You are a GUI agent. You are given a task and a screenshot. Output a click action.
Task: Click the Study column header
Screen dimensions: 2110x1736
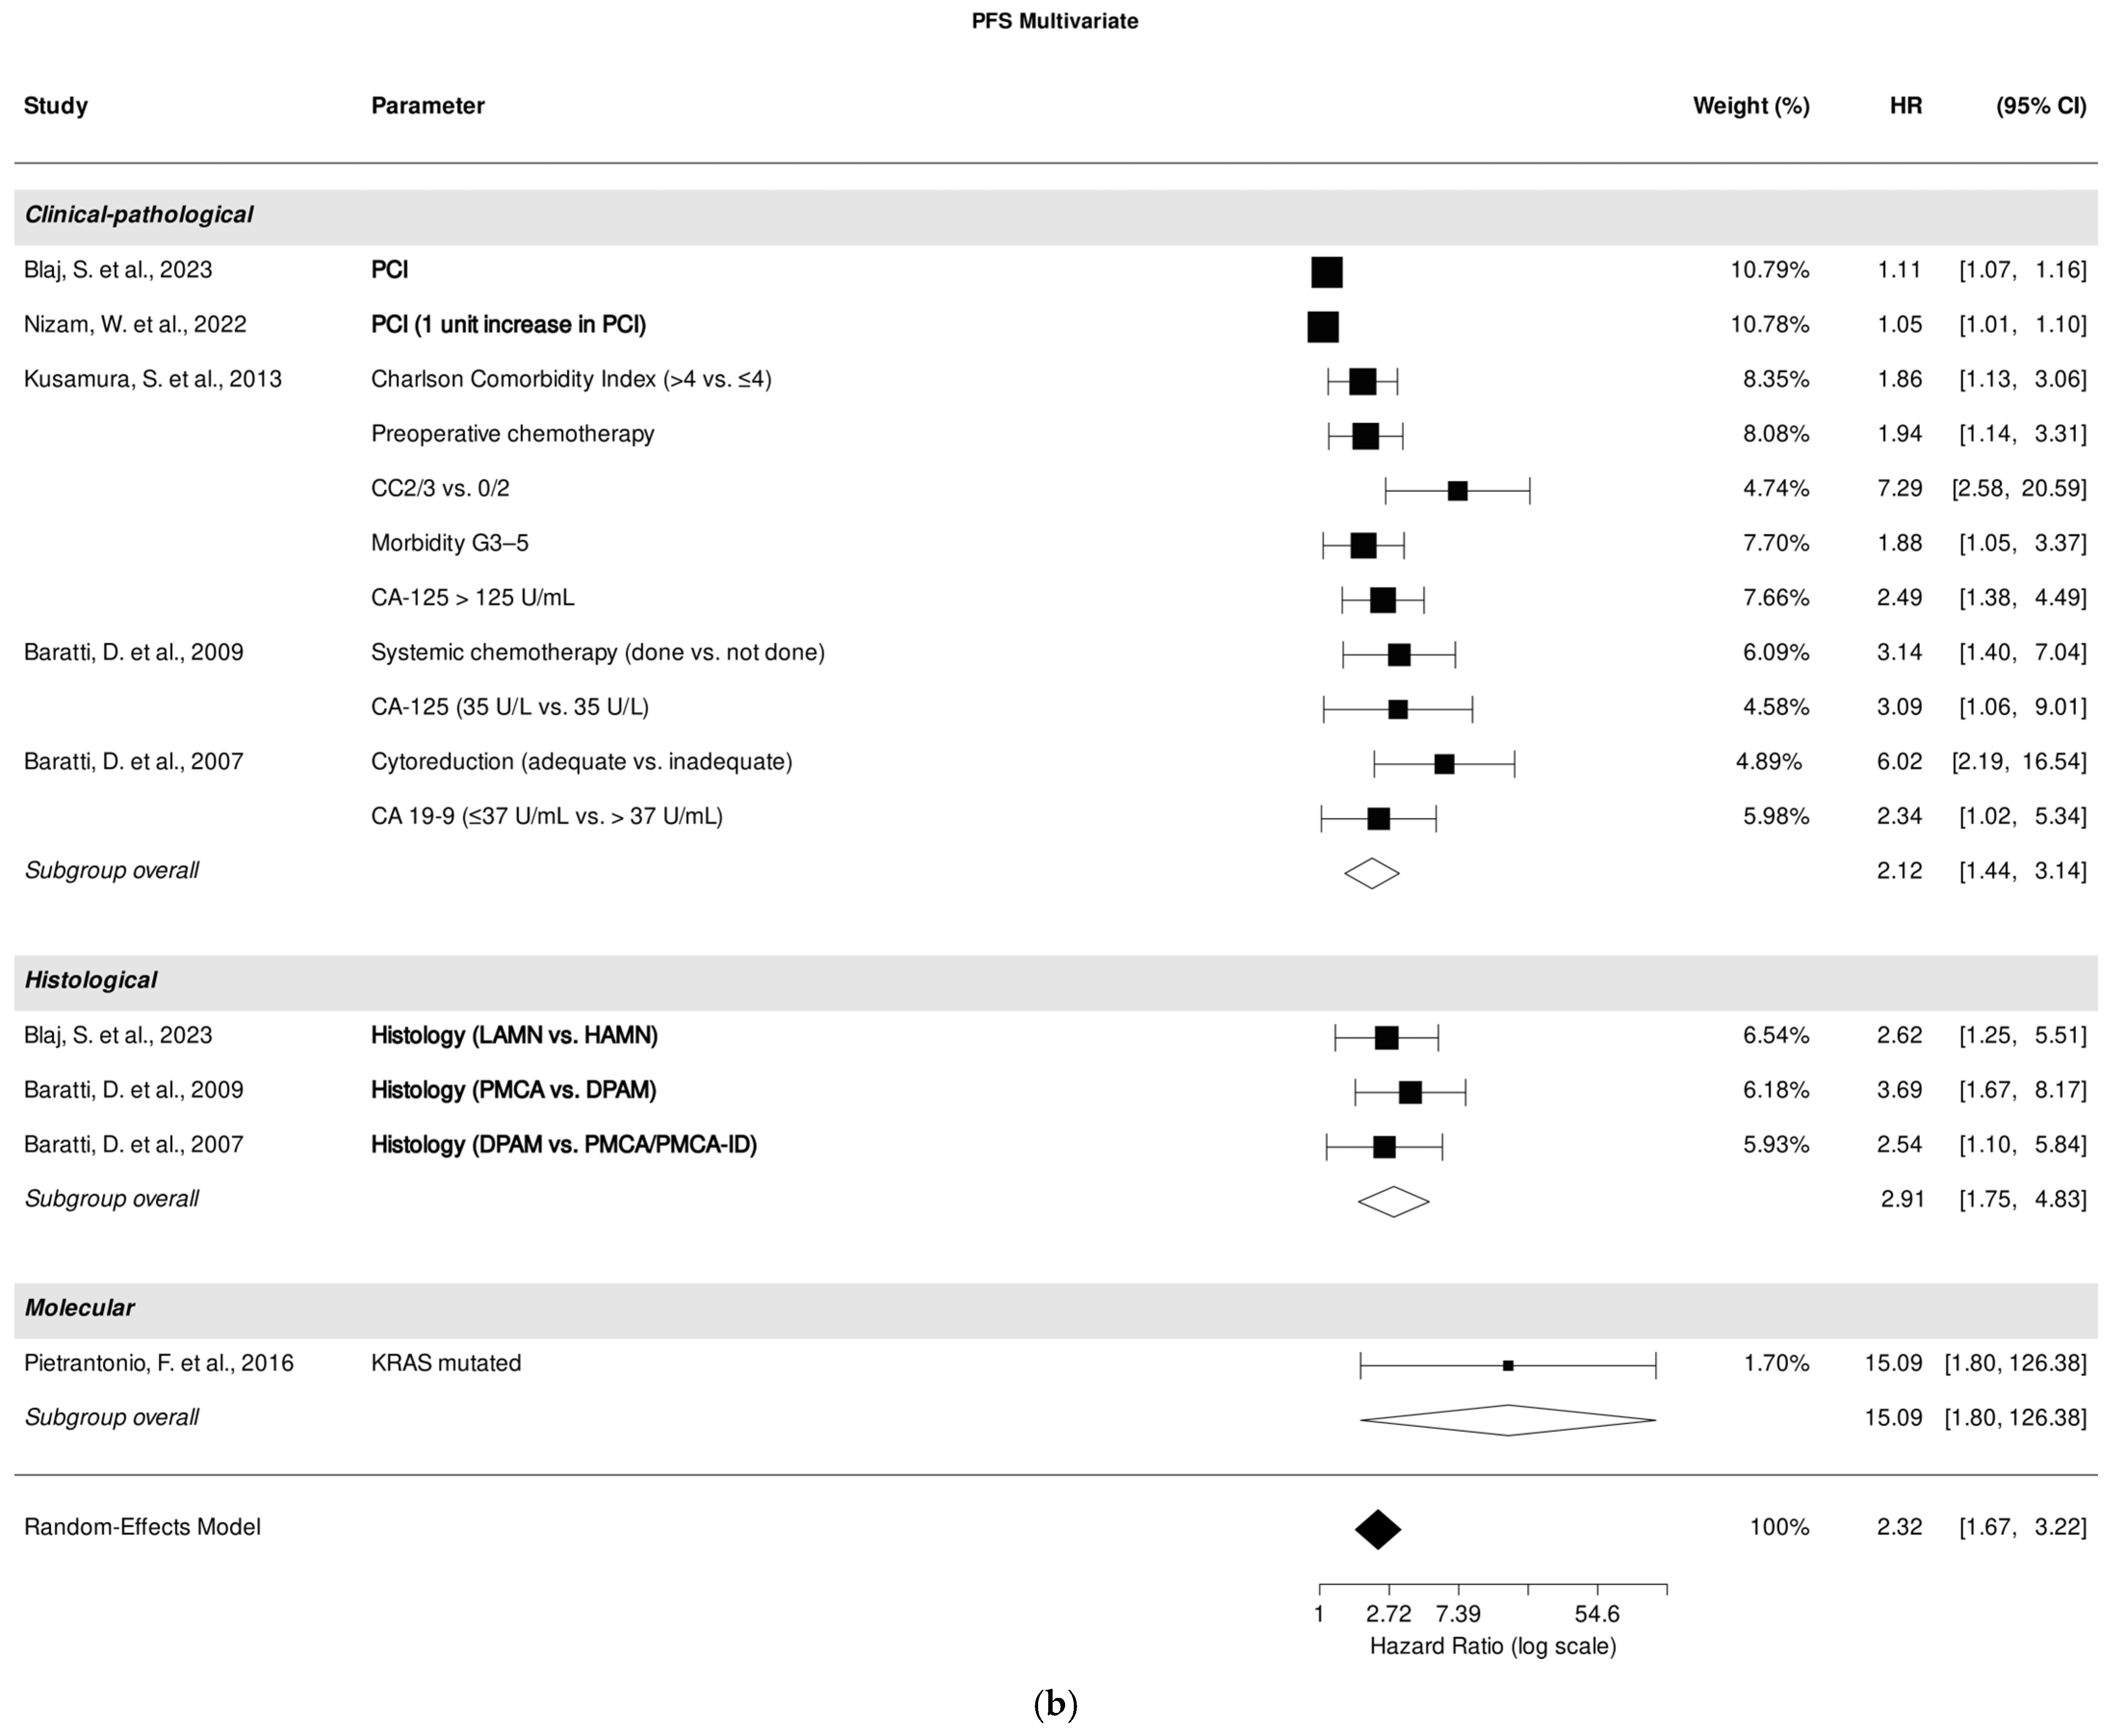[x=56, y=106]
